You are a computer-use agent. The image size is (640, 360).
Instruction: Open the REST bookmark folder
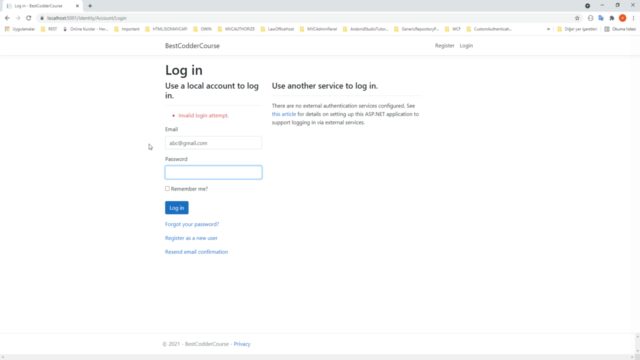click(x=49, y=29)
